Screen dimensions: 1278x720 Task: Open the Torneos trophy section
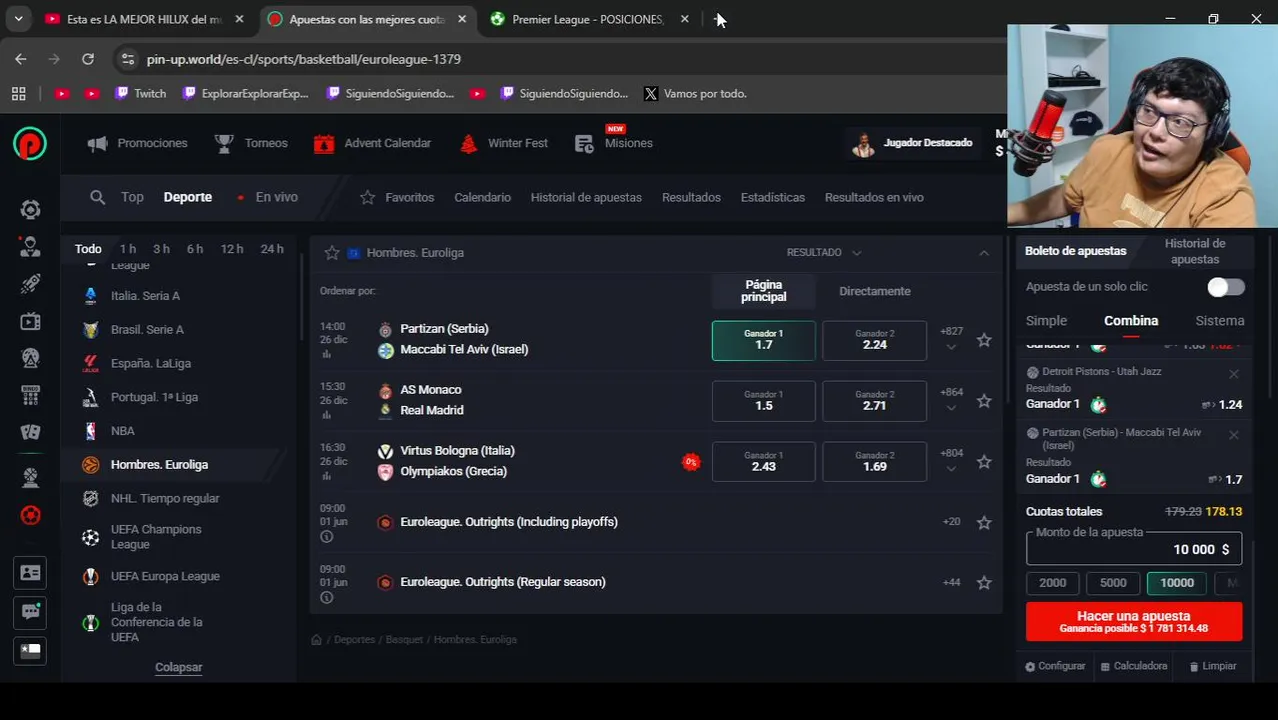[251, 143]
